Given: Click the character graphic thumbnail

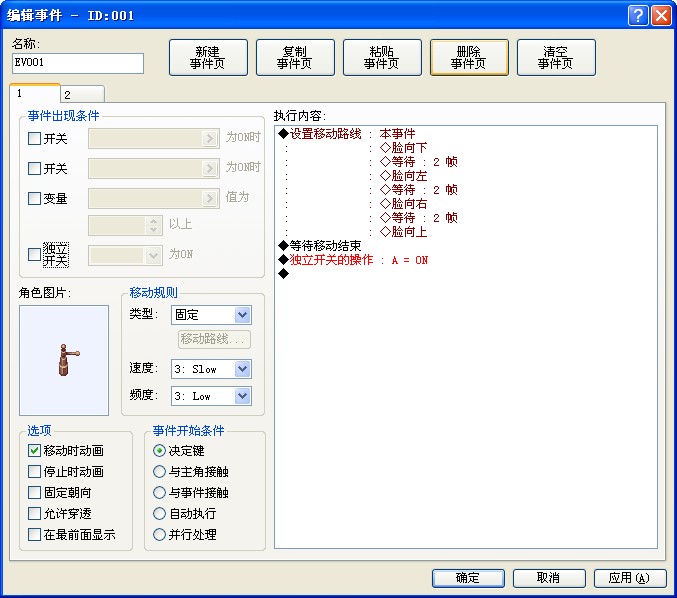Looking at the screenshot, I should 64,361.
